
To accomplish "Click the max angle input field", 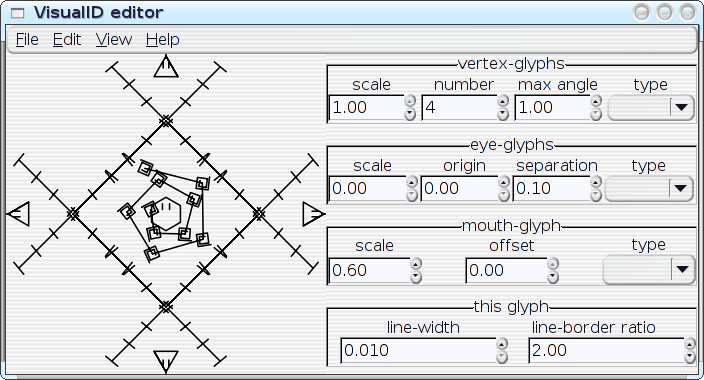I will coord(552,108).
